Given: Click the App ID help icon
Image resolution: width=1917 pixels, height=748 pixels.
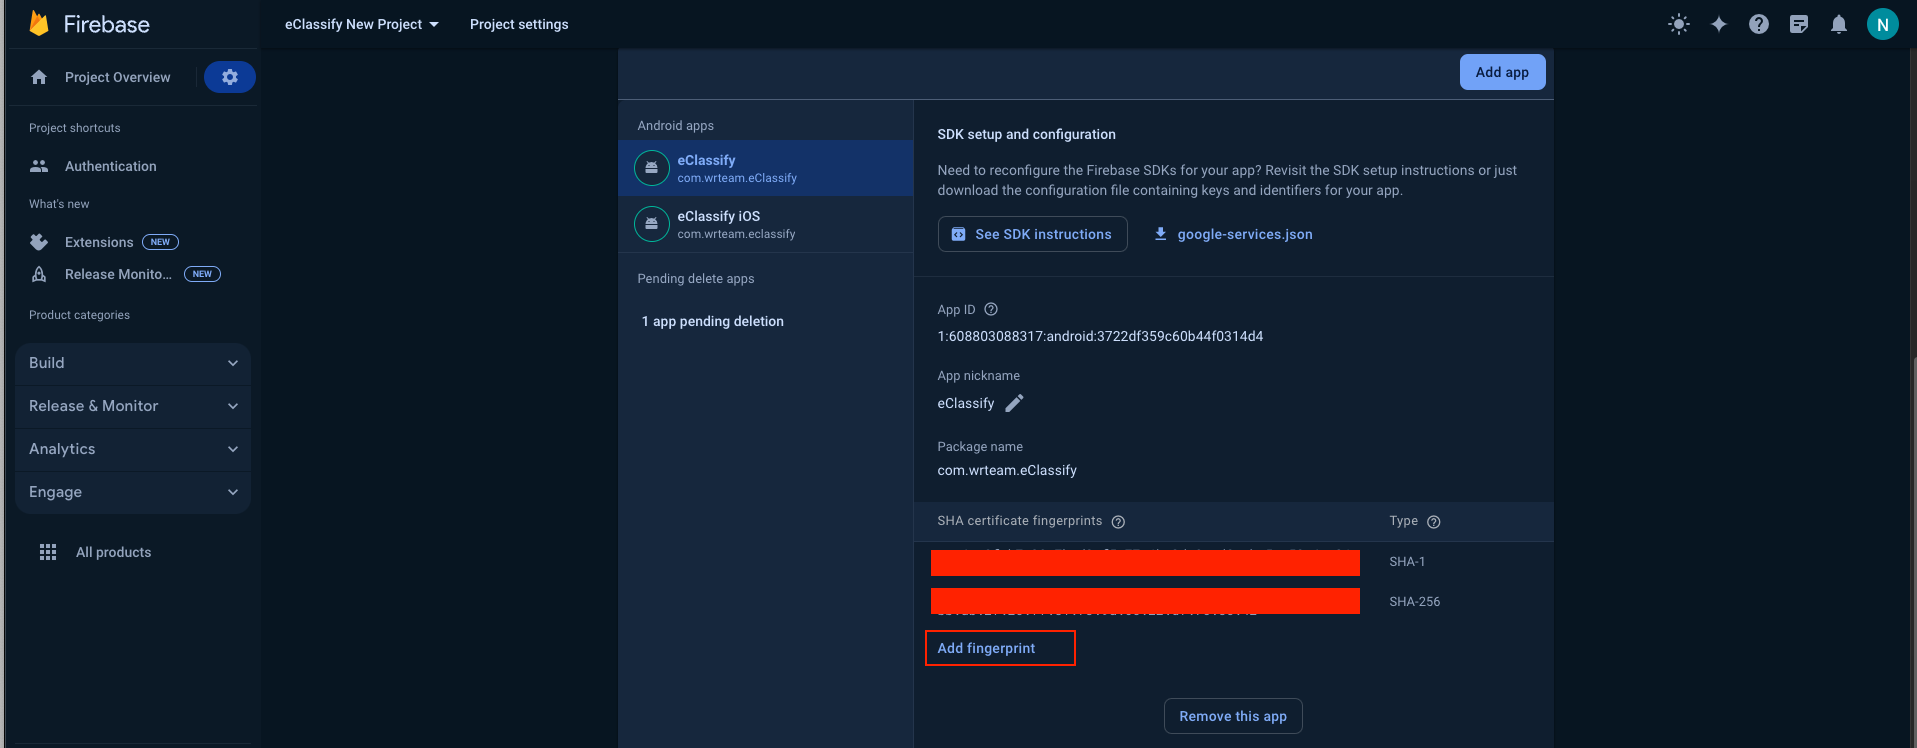Looking at the screenshot, I should pyautogui.click(x=991, y=310).
